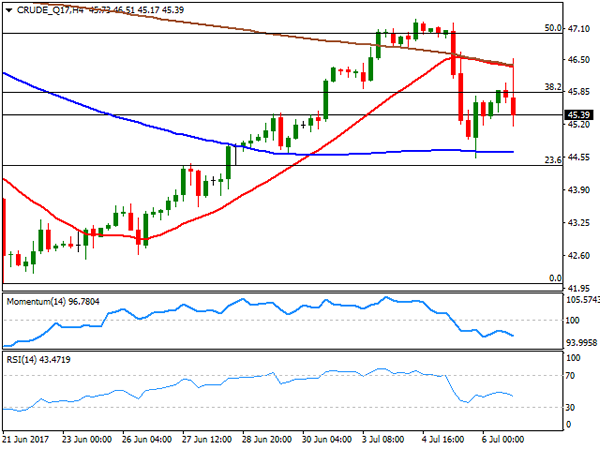The width and height of the screenshot is (600, 450).
Task: Select the 30 Jun 04:00 time label
Action: coord(327,439)
